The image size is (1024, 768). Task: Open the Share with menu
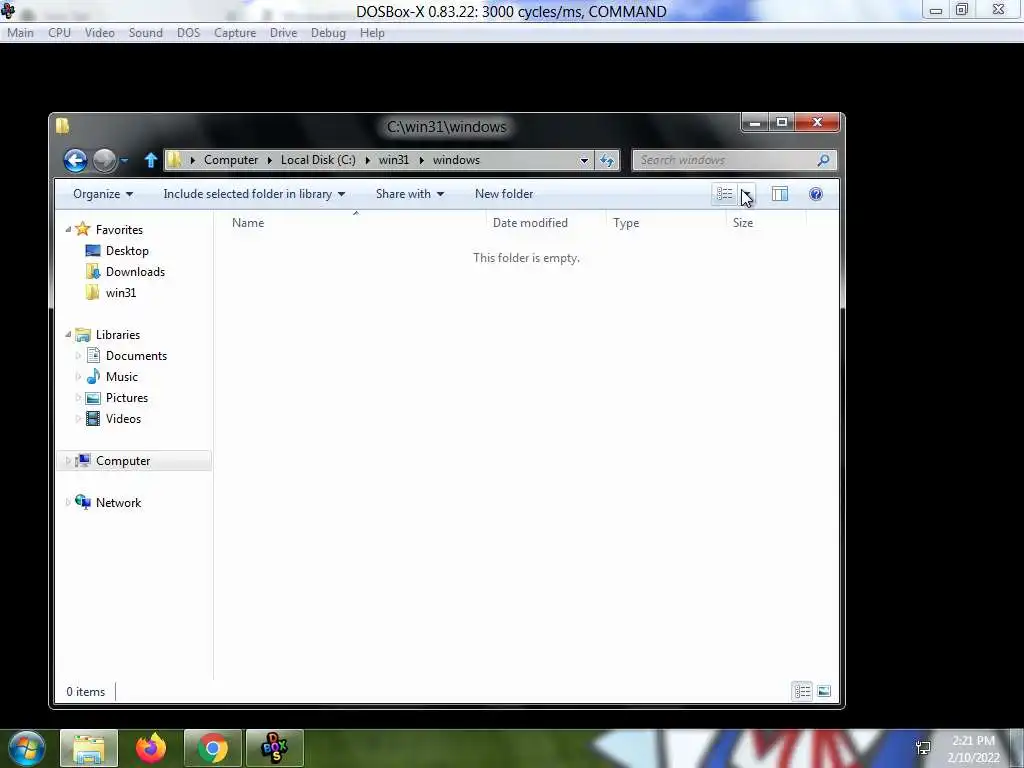pyautogui.click(x=409, y=194)
